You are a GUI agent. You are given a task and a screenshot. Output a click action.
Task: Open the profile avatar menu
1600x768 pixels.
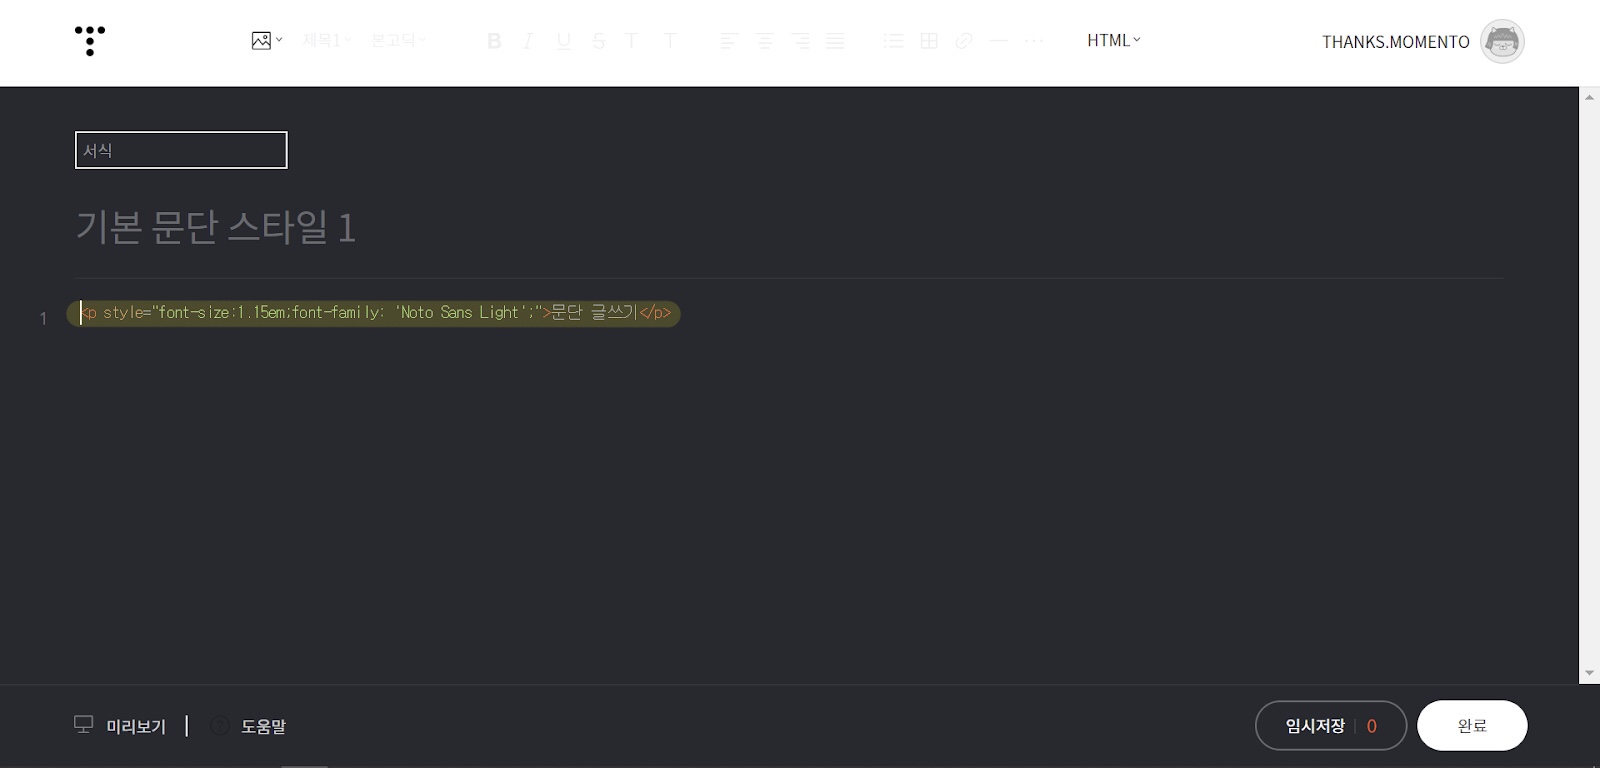pyautogui.click(x=1502, y=41)
